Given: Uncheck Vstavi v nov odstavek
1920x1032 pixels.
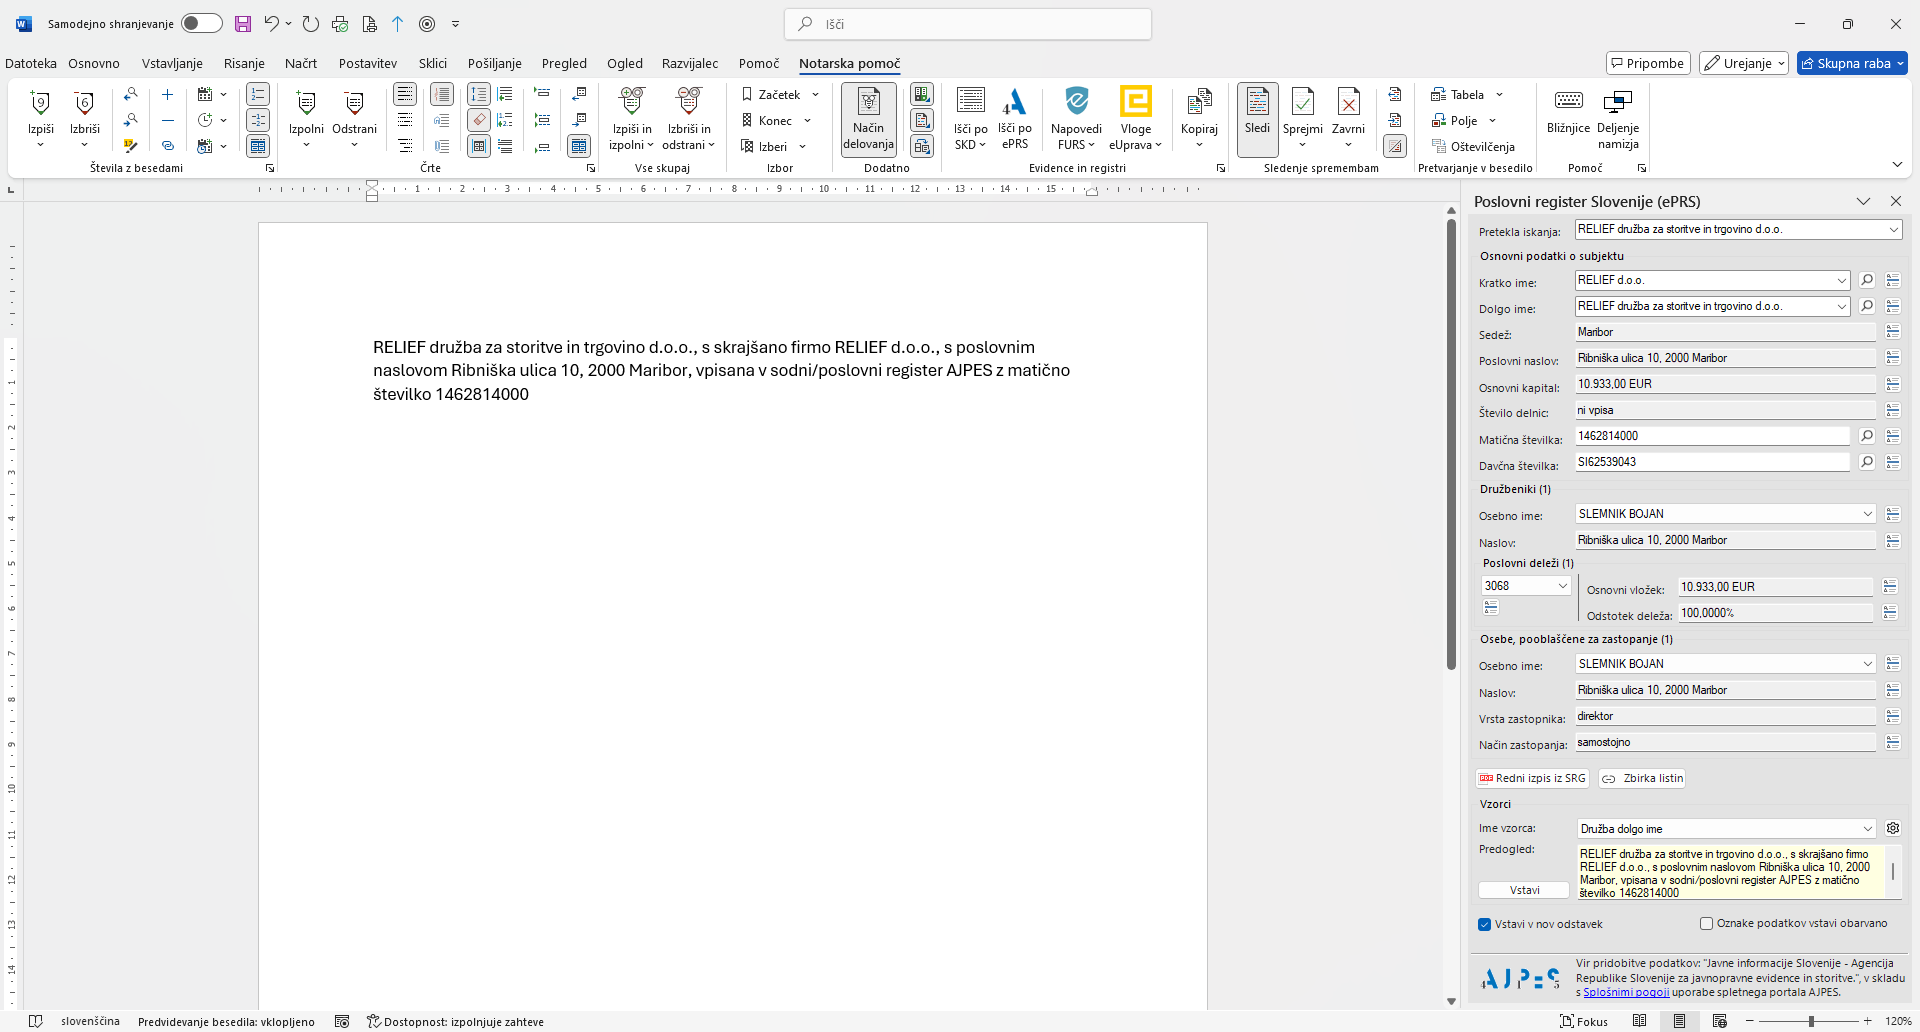Looking at the screenshot, I should point(1485,924).
